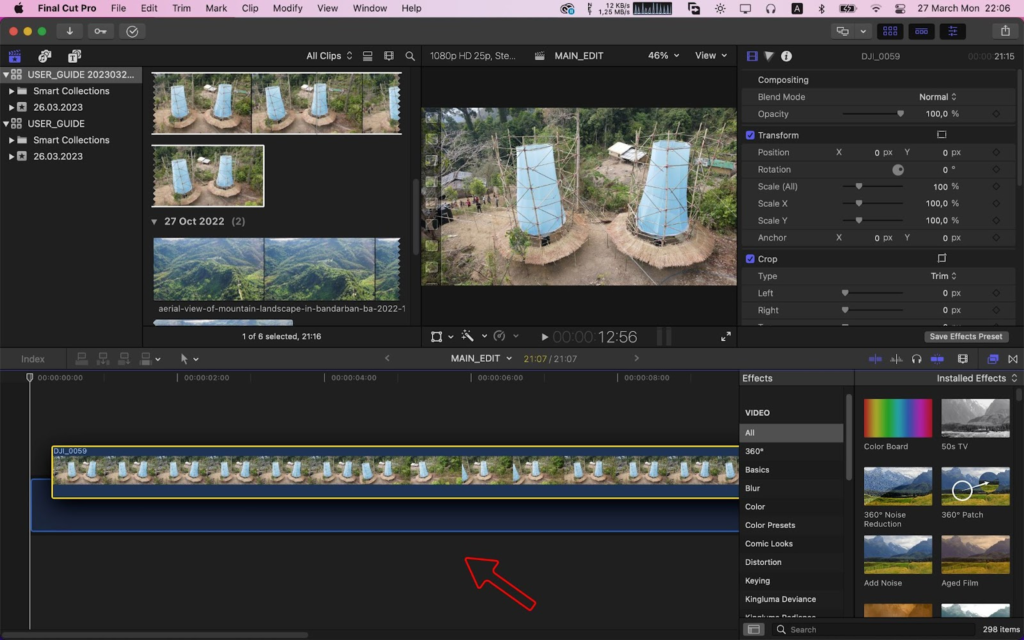1024x640 pixels.
Task: Toggle solo headphones icon in timeline
Action: coord(916,359)
